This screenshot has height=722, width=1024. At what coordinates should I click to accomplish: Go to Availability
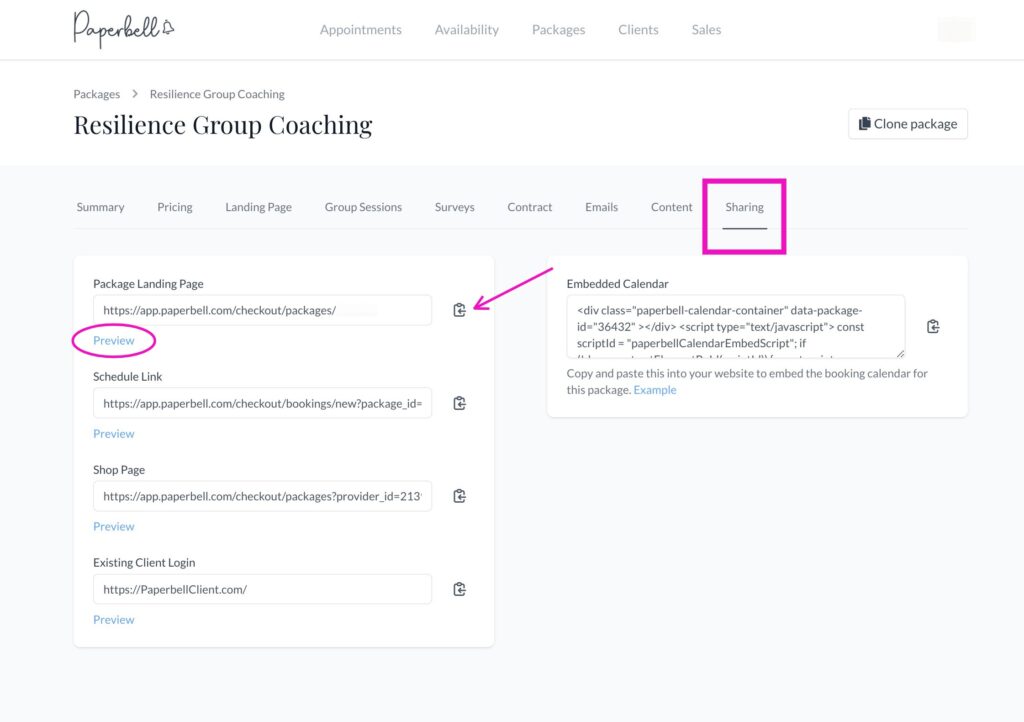(466, 30)
